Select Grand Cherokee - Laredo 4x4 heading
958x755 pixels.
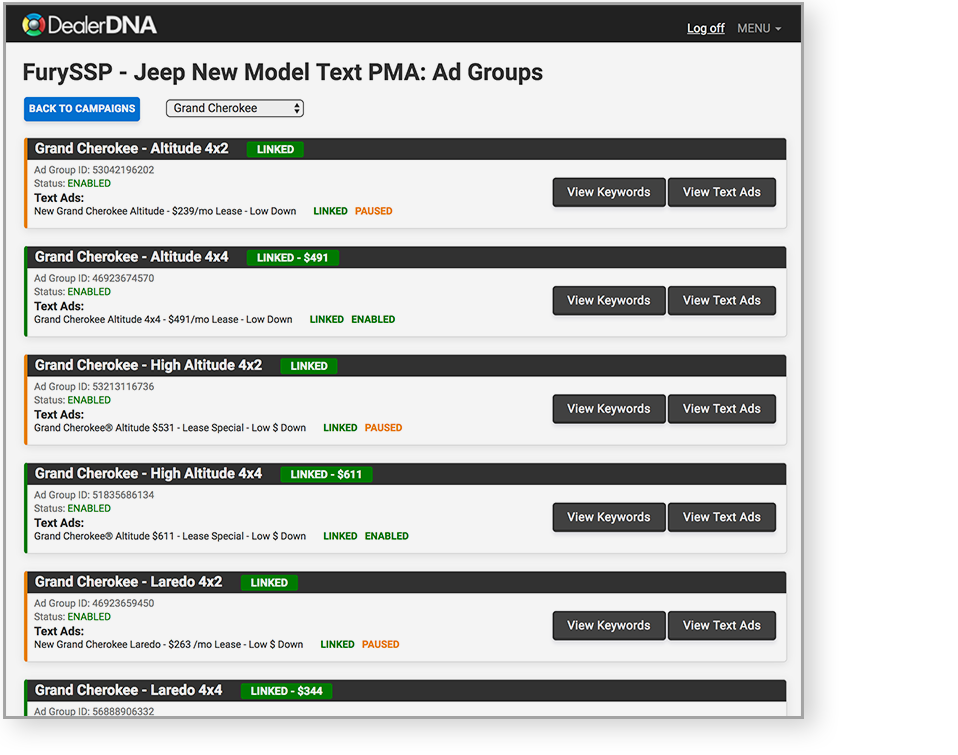[x=128, y=690]
